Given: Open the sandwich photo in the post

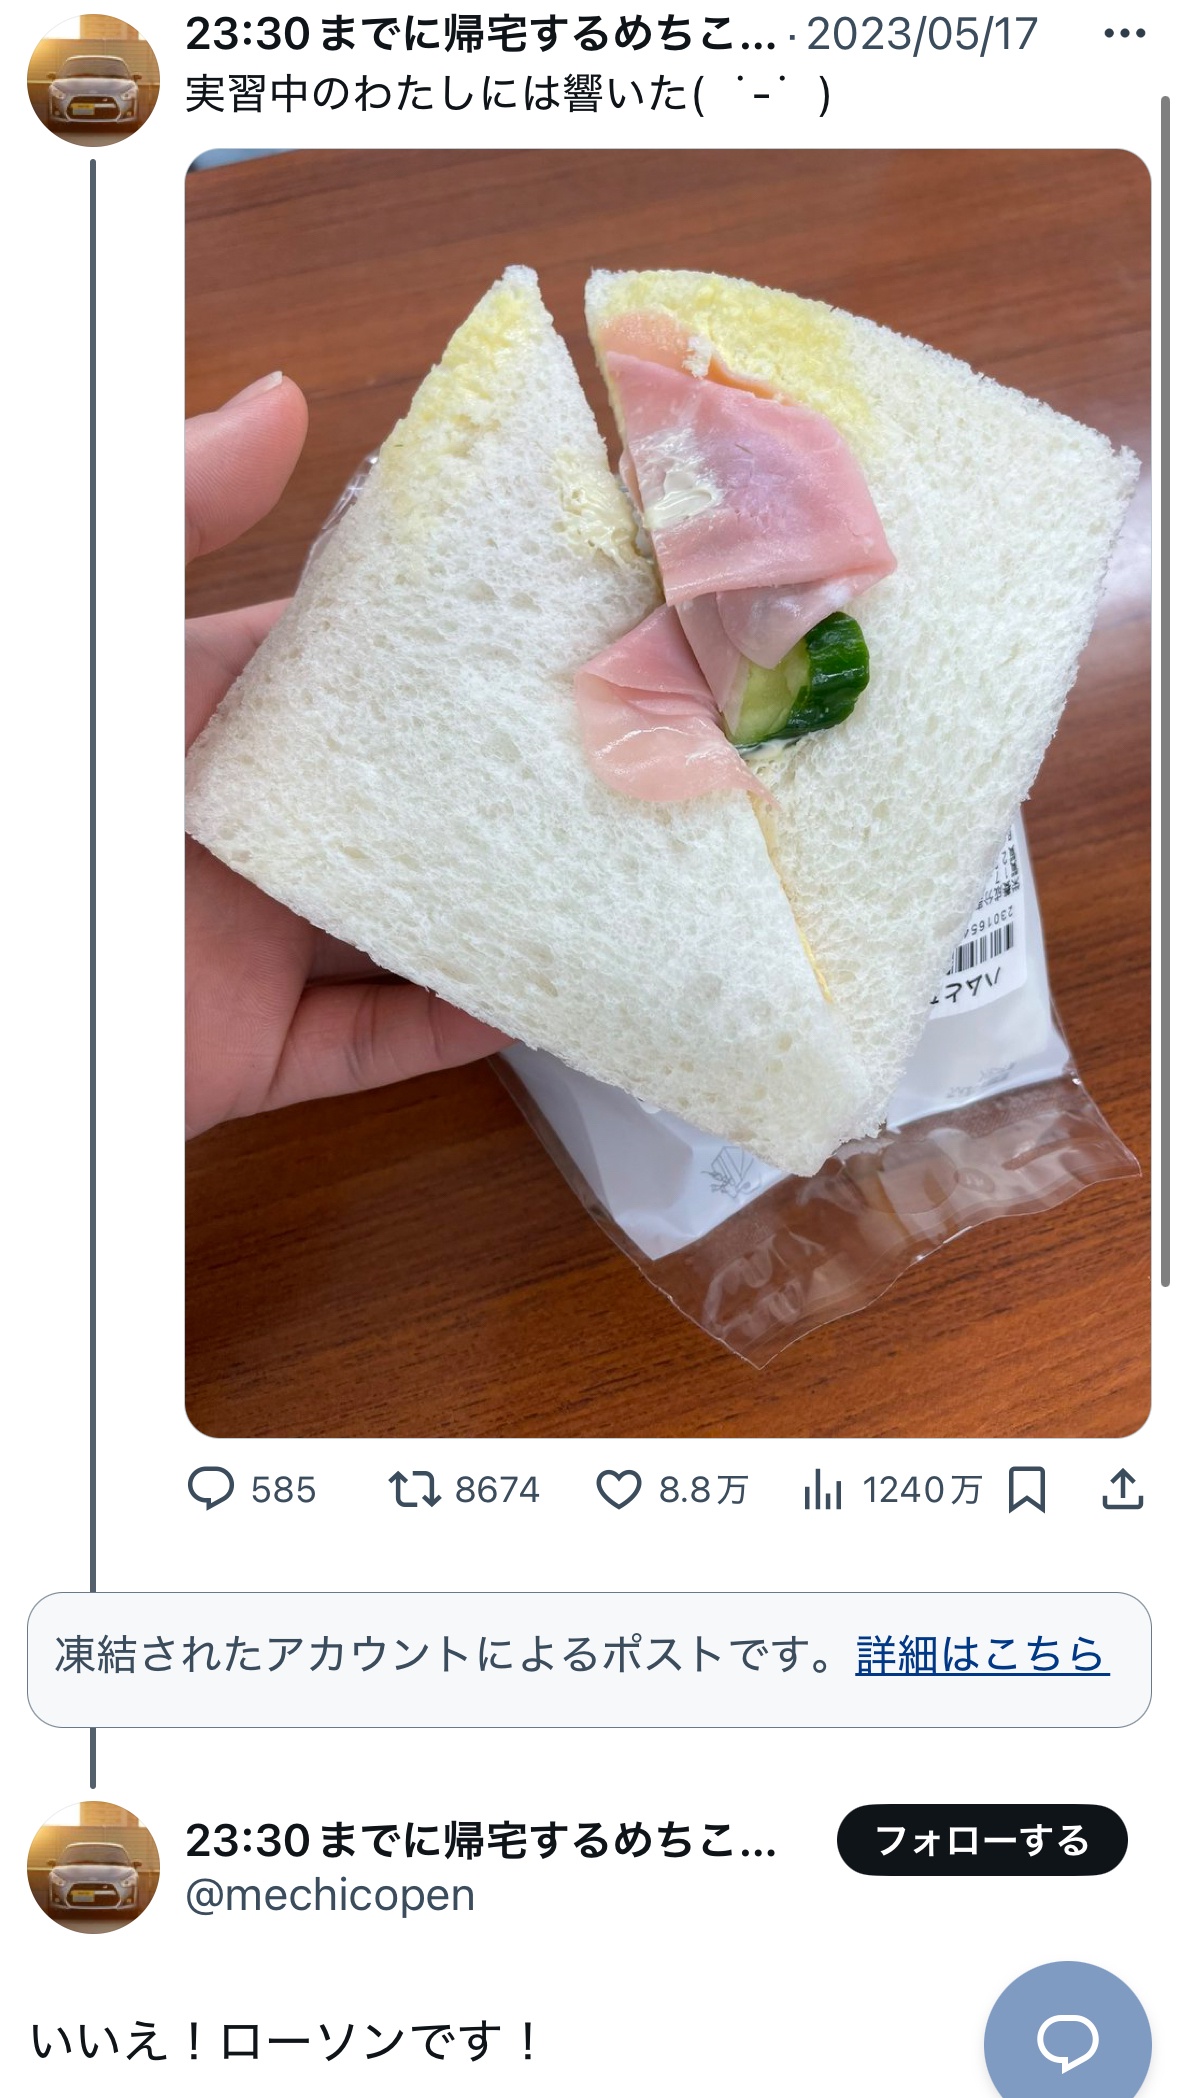Looking at the screenshot, I should pyautogui.click(x=667, y=792).
